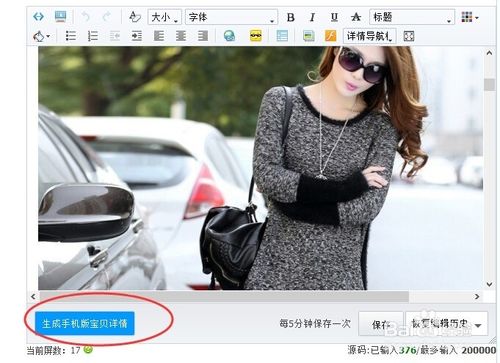500x363 pixels.
Task: Click the model photo in the editor
Action: pyautogui.click(x=260, y=168)
